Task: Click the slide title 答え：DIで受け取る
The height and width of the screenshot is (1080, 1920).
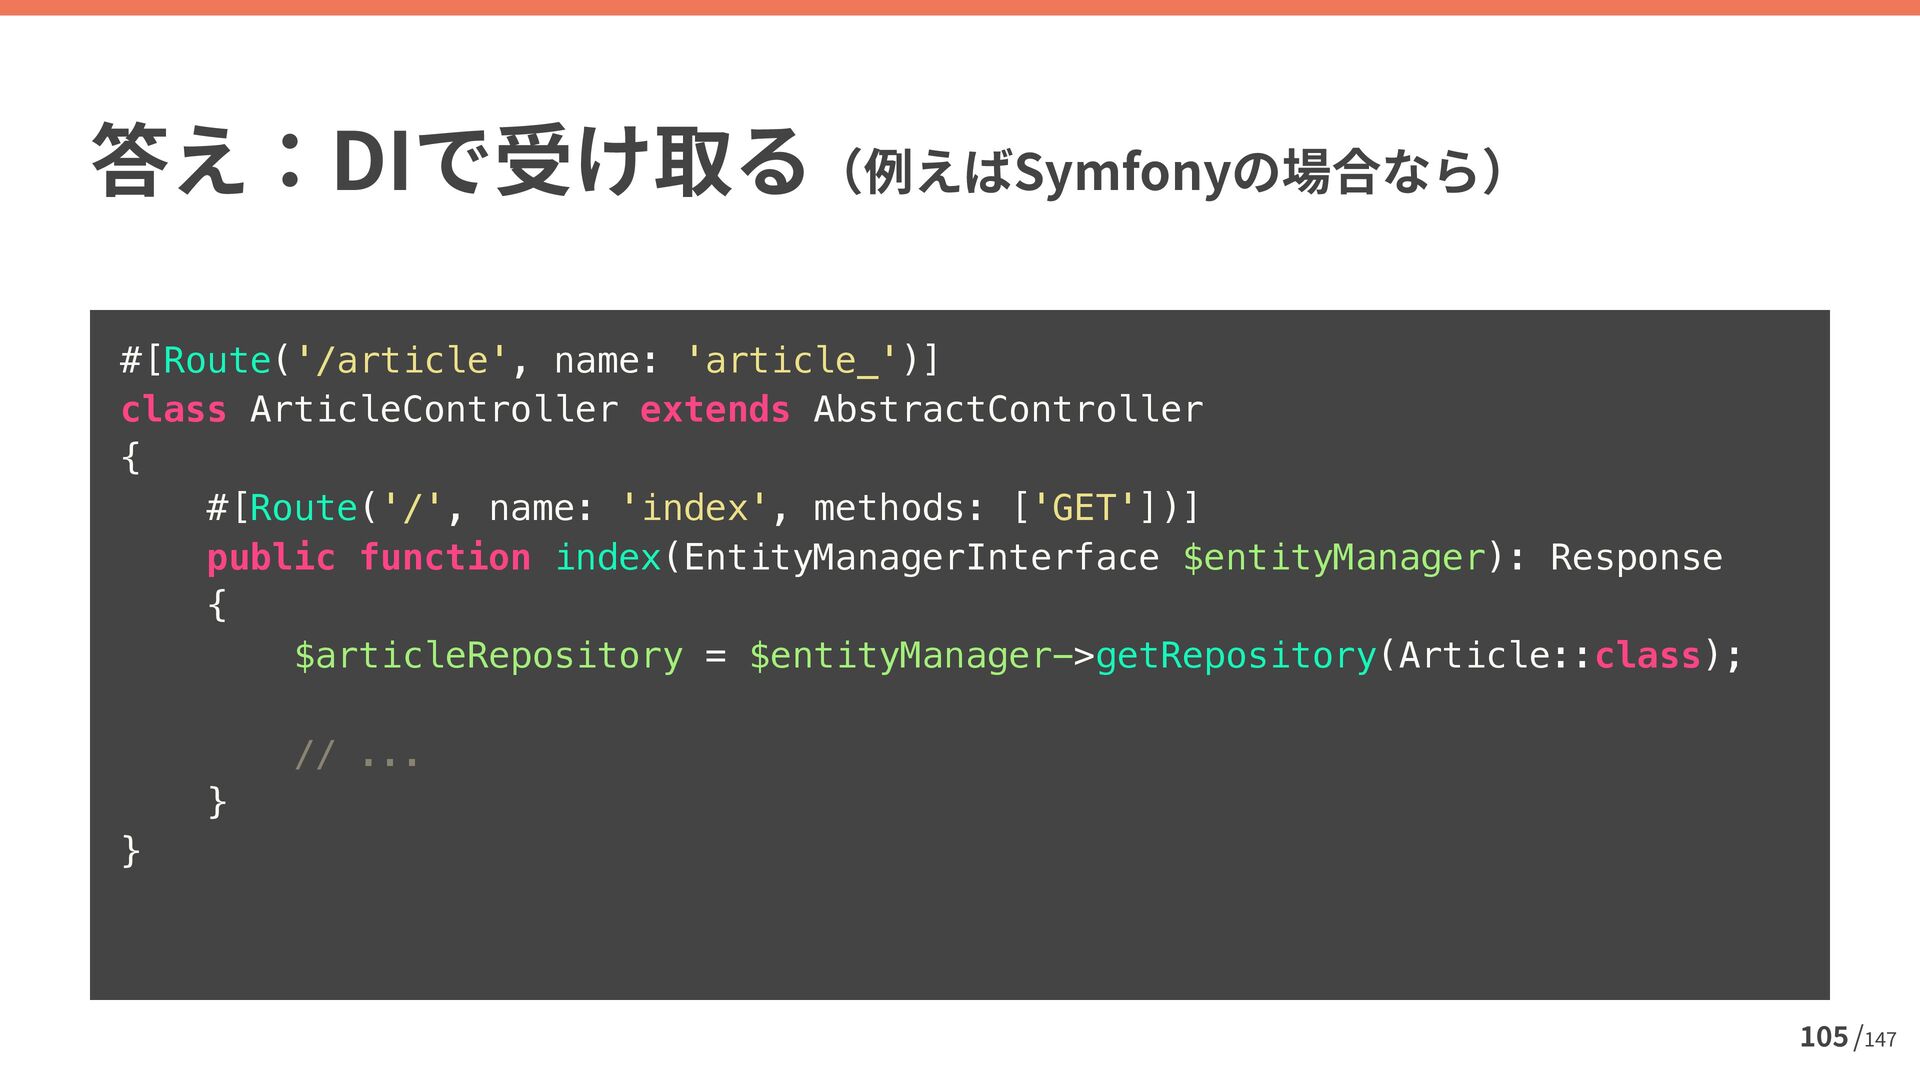Action: coord(448,162)
